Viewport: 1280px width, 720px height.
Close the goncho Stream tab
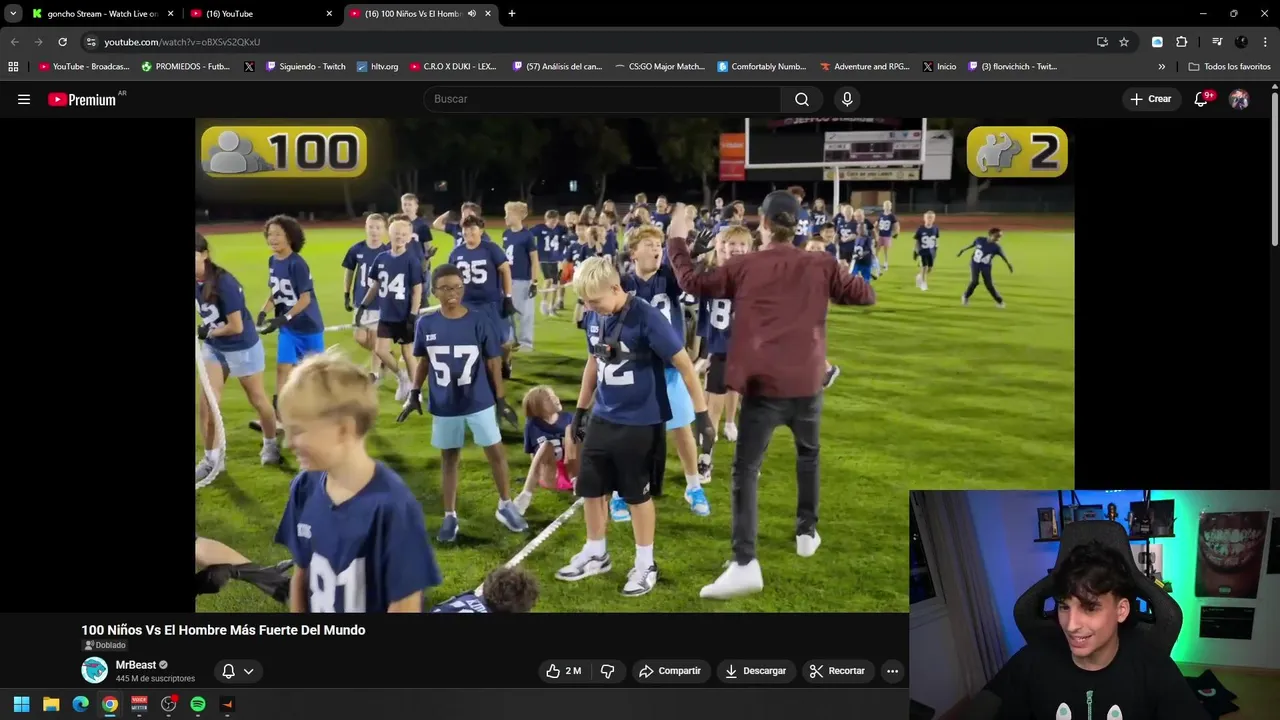pos(171,14)
